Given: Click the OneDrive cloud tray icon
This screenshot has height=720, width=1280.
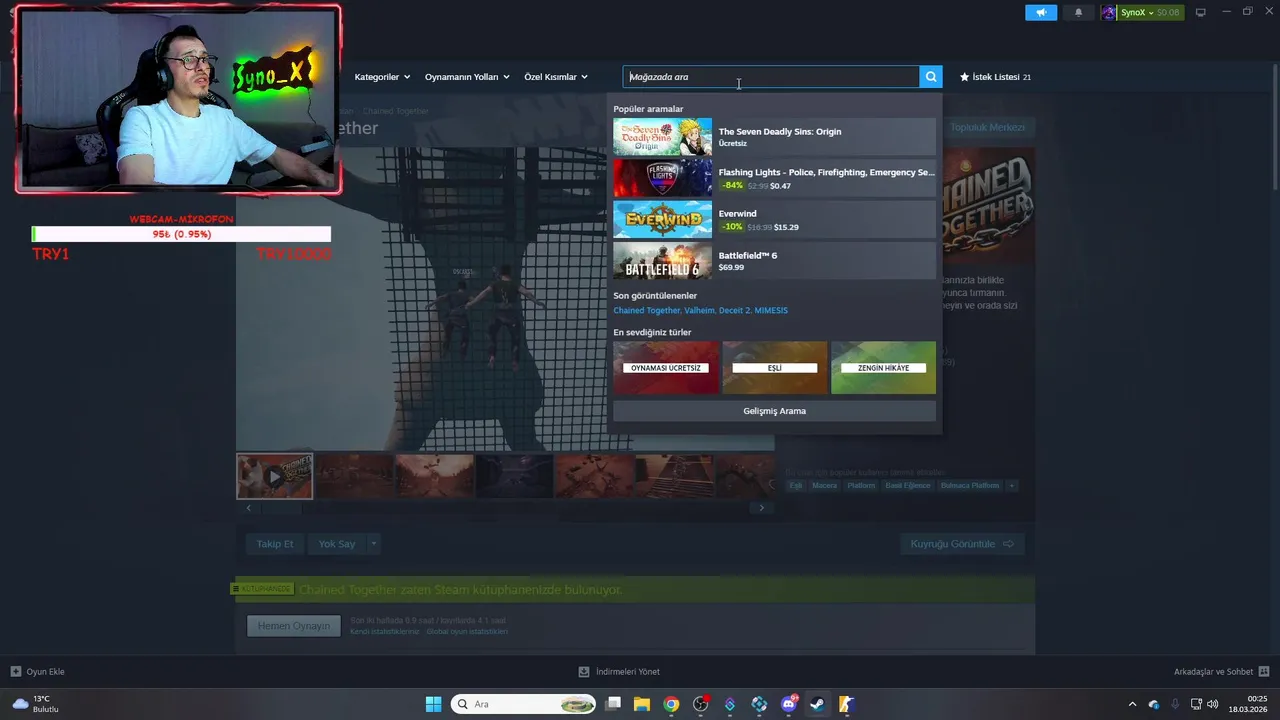Looking at the screenshot, I should [1154, 704].
